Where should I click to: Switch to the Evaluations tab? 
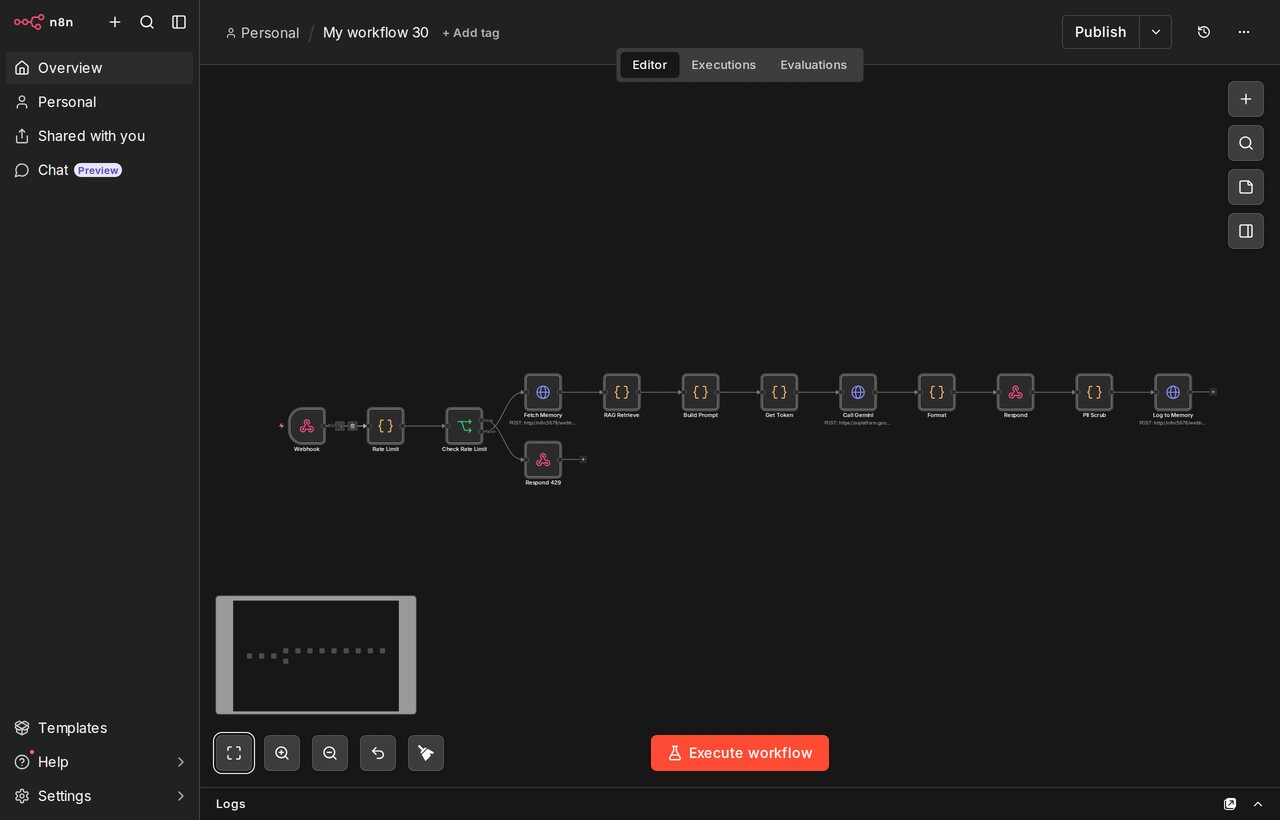pyautogui.click(x=814, y=65)
